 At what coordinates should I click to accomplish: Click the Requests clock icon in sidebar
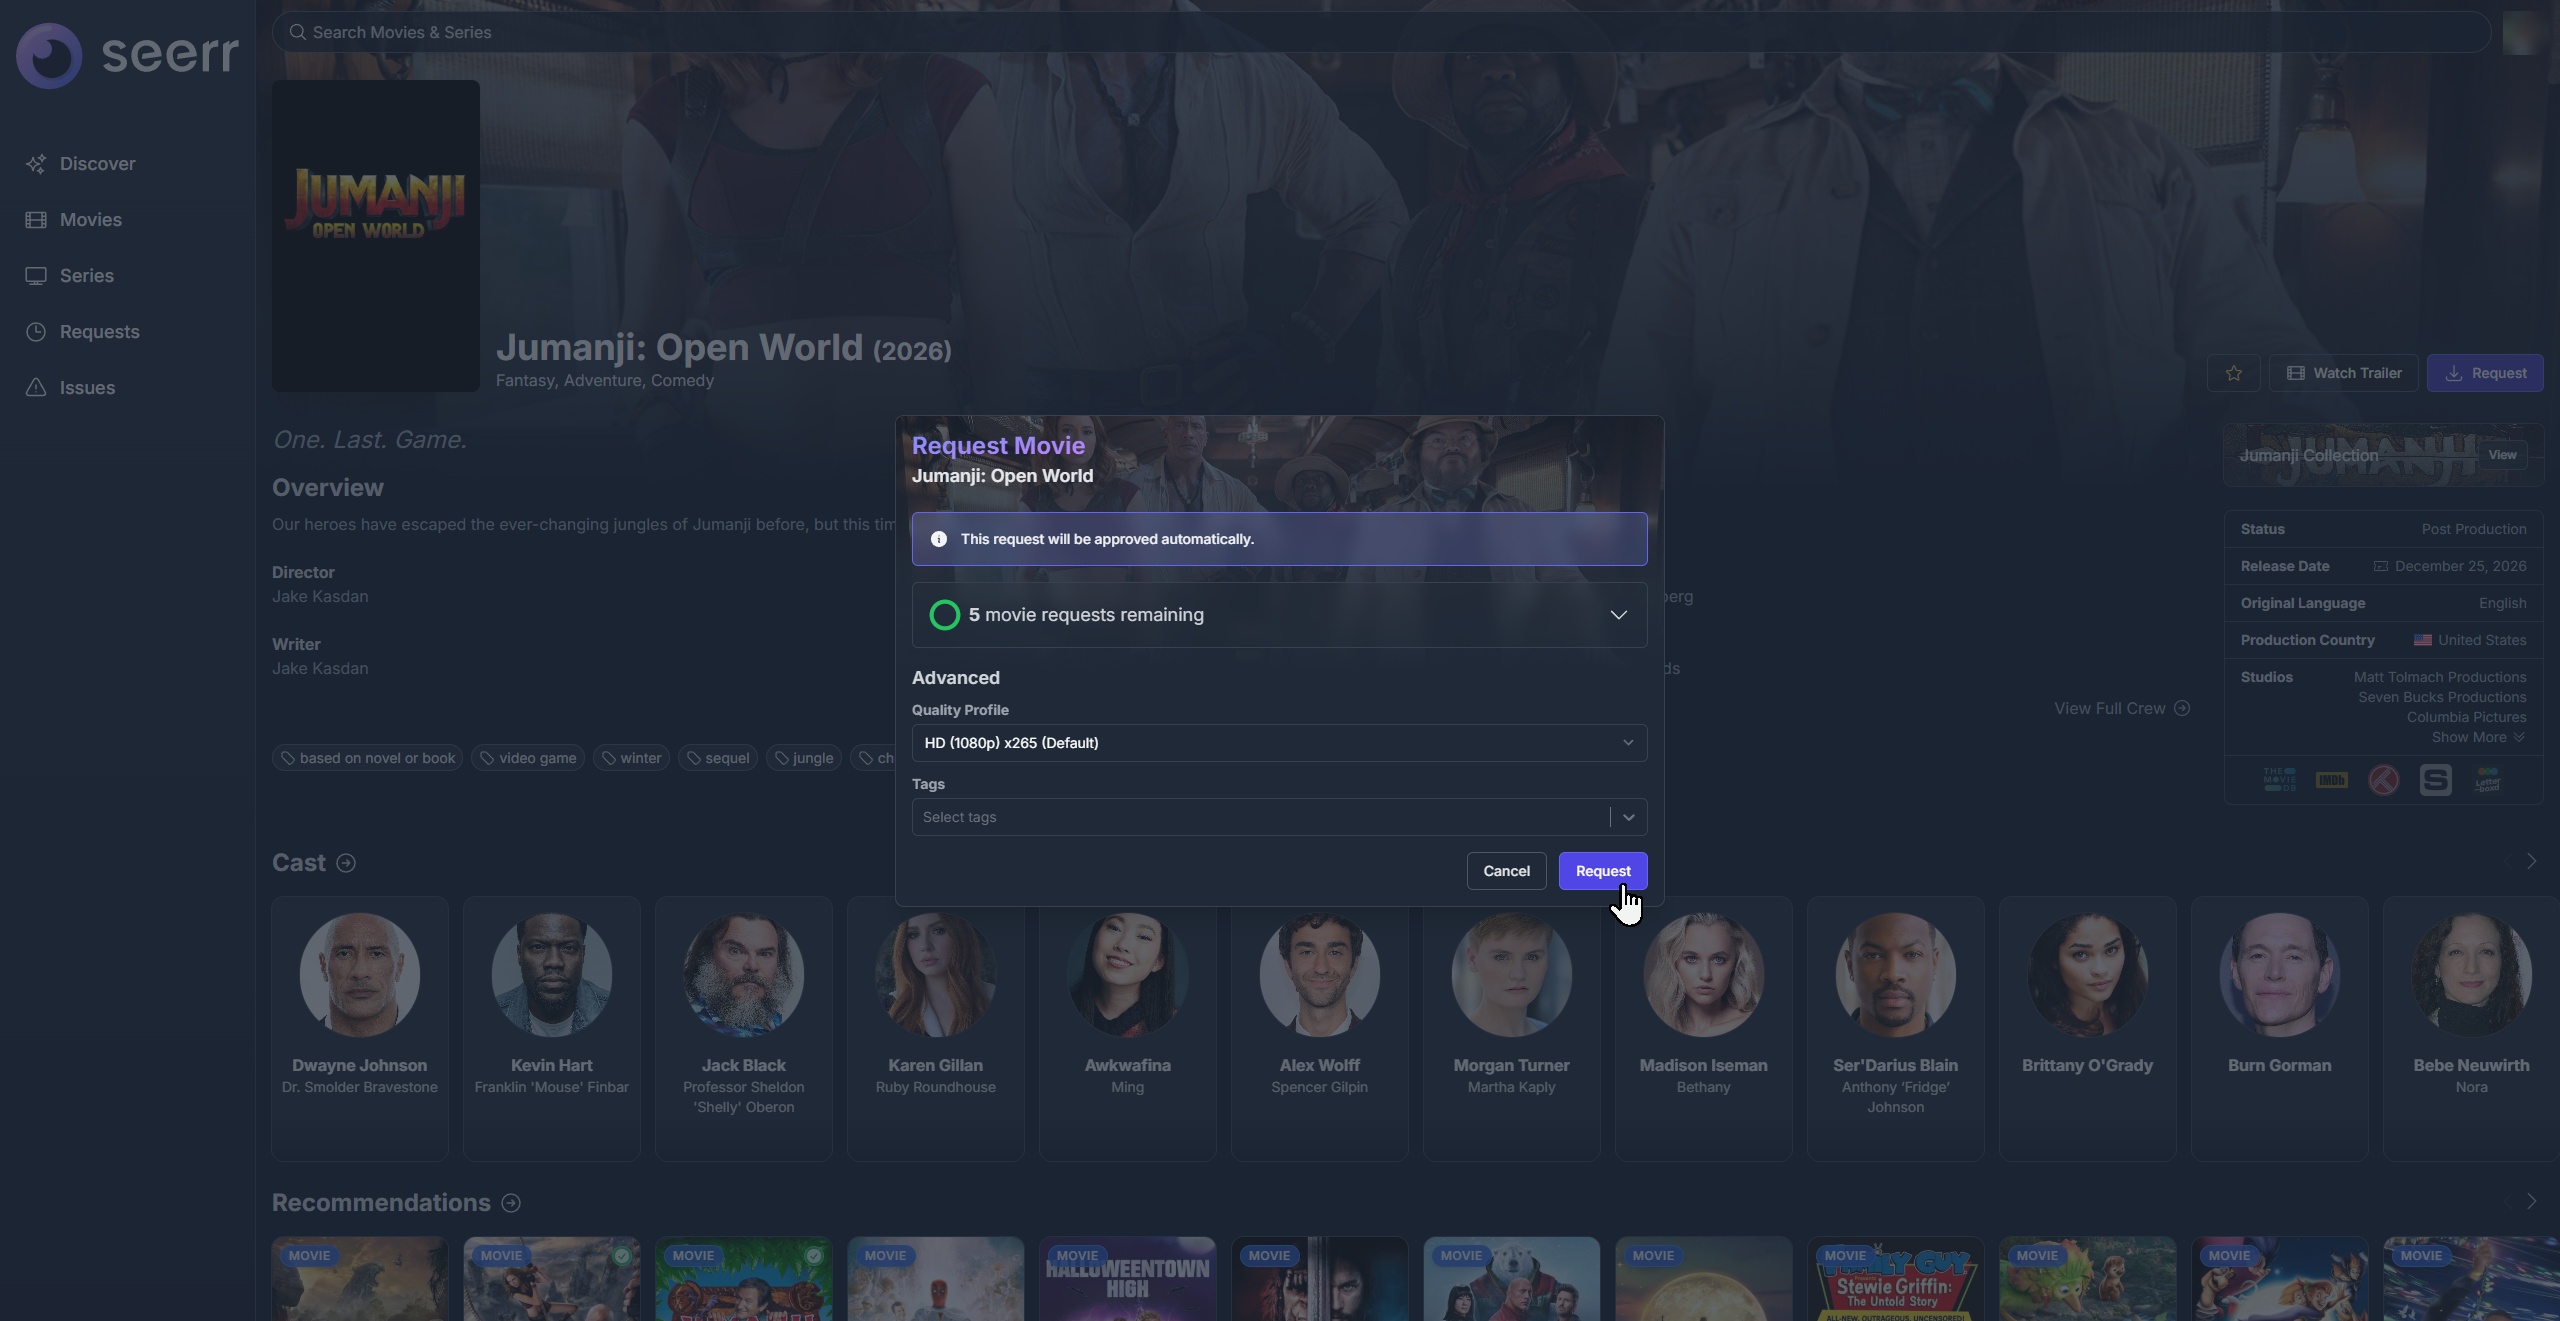(36, 332)
